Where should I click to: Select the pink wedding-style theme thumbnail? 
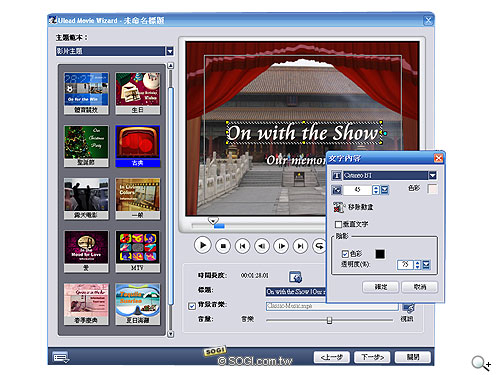(86, 304)
